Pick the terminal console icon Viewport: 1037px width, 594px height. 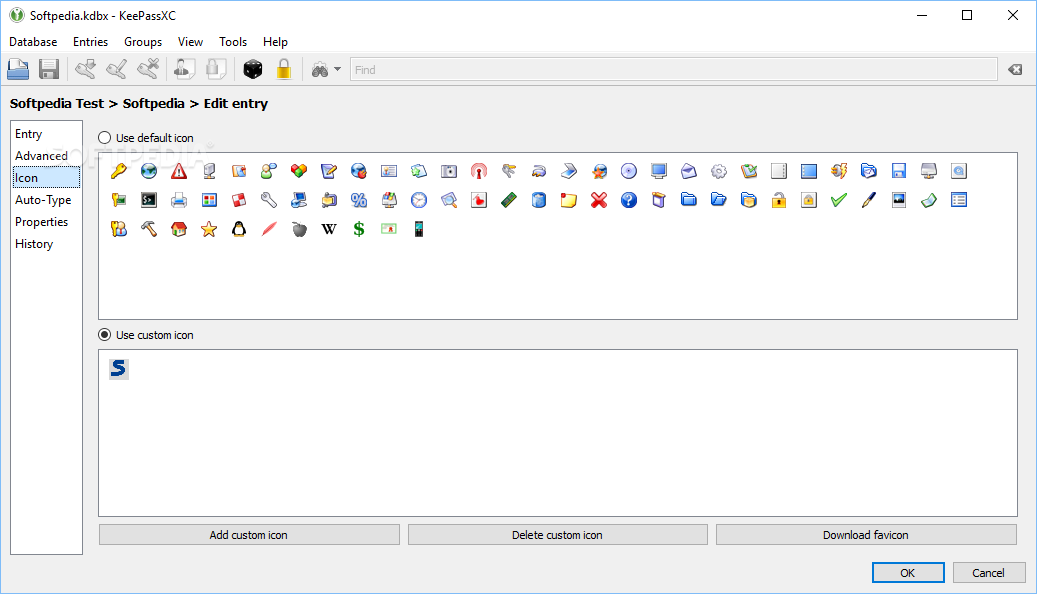click(x=149, y=200)
